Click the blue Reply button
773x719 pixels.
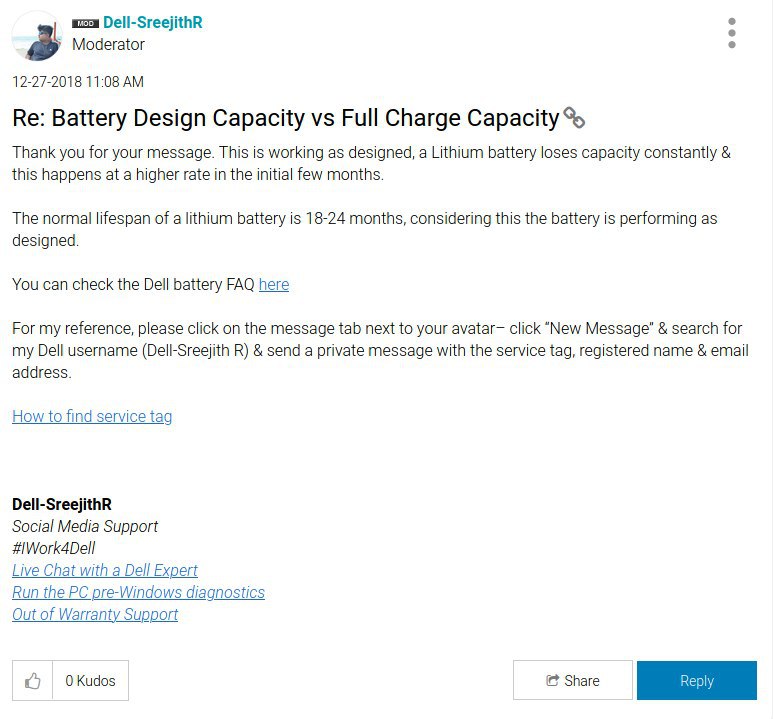click(697, 681)
